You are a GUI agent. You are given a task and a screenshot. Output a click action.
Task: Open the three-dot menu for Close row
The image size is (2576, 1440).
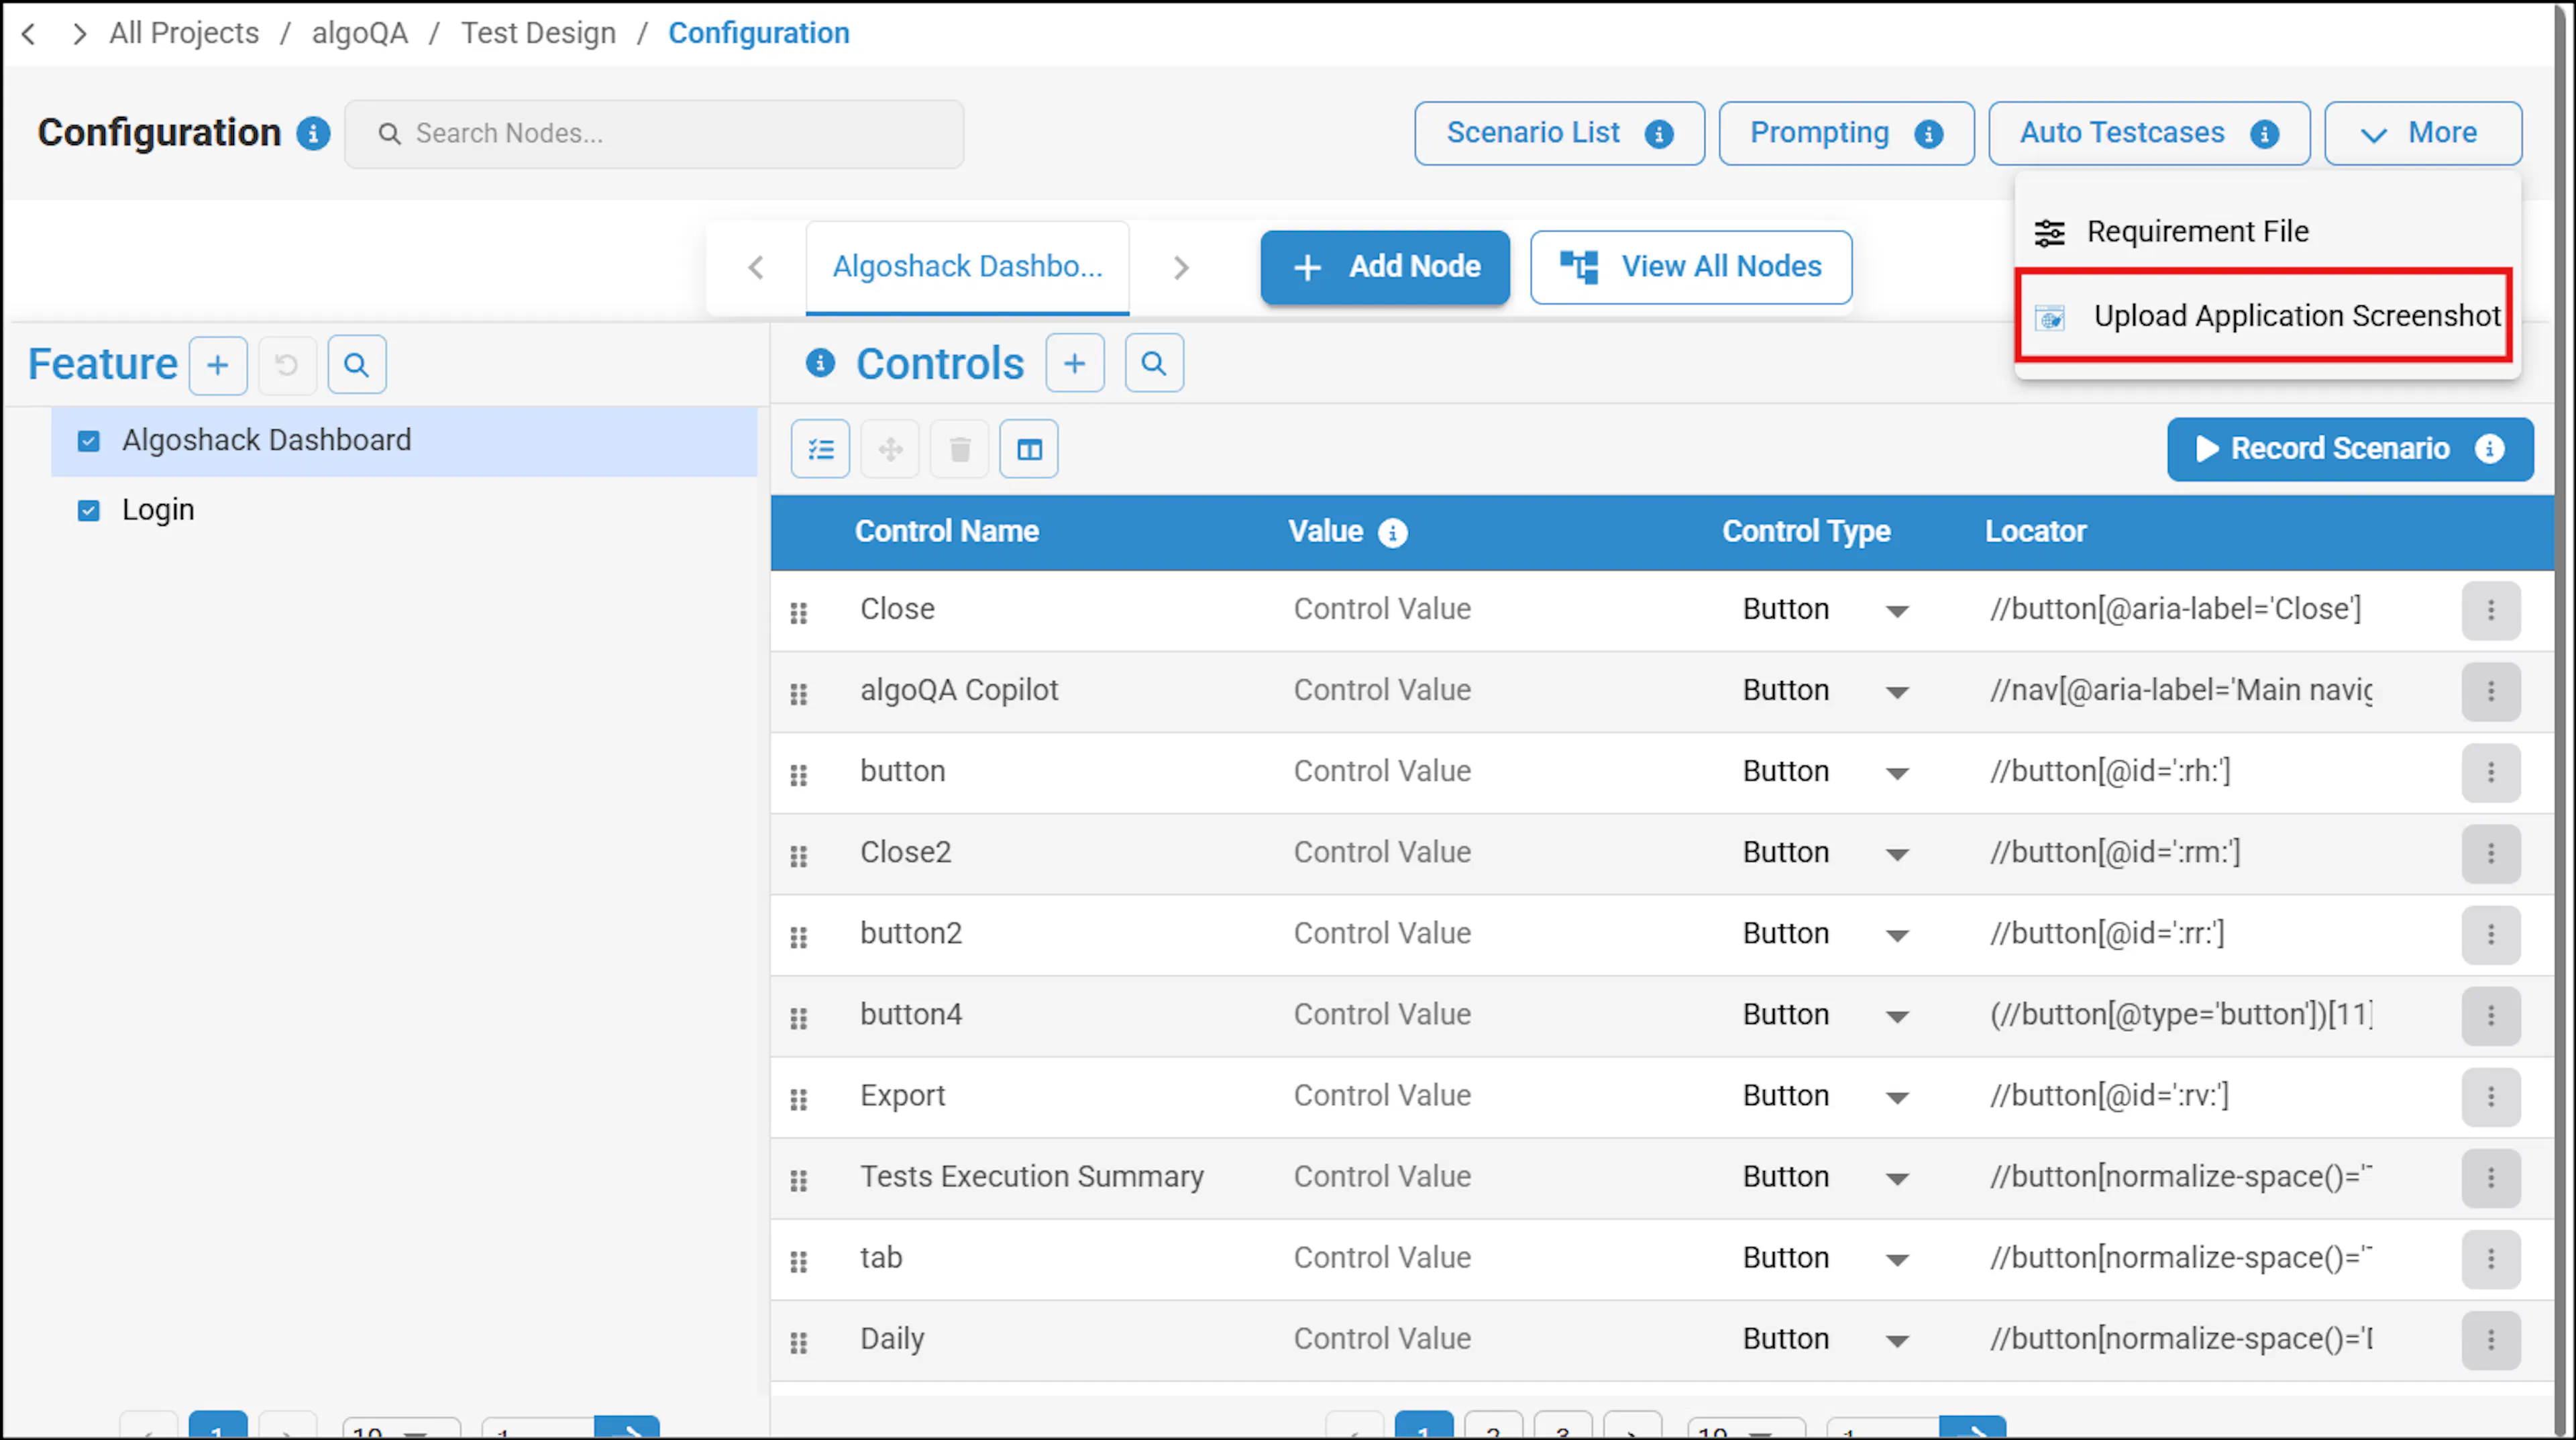(x=2490, y=610)
